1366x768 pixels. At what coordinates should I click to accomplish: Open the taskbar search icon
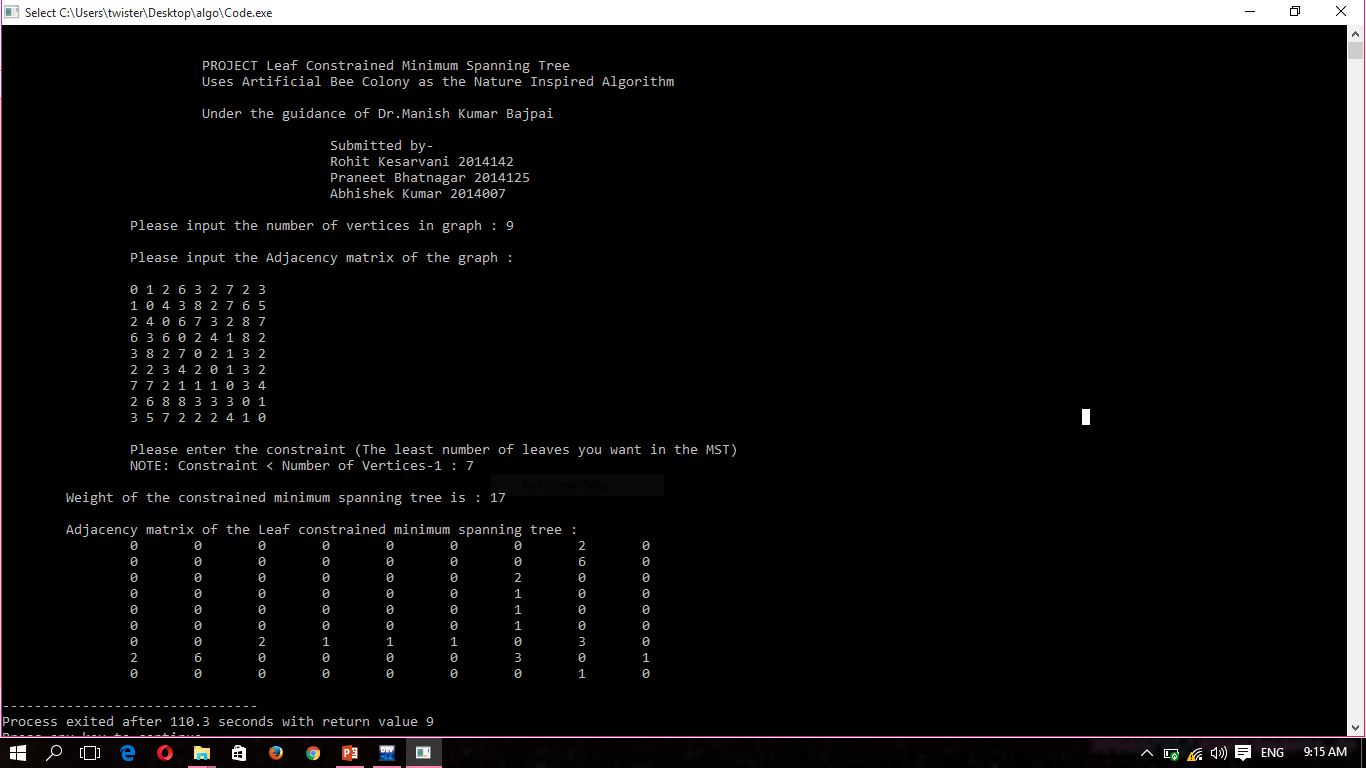click(54, 752)
